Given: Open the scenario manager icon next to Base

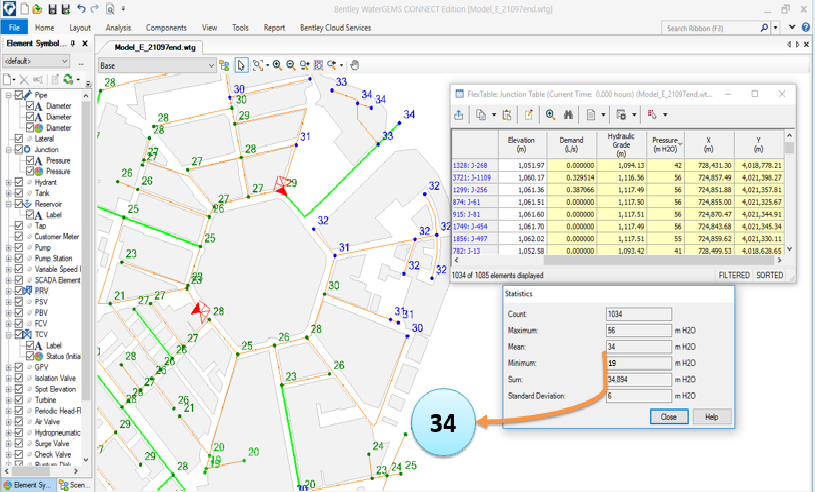Looking at the screenshot, I should pyautogui.click(x=225, y=65).
